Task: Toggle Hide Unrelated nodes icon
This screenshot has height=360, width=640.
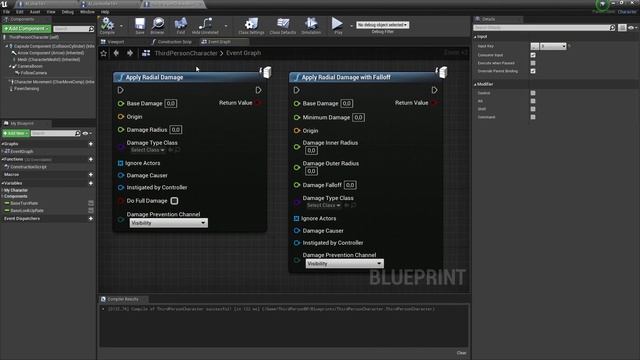Action: 205,24
